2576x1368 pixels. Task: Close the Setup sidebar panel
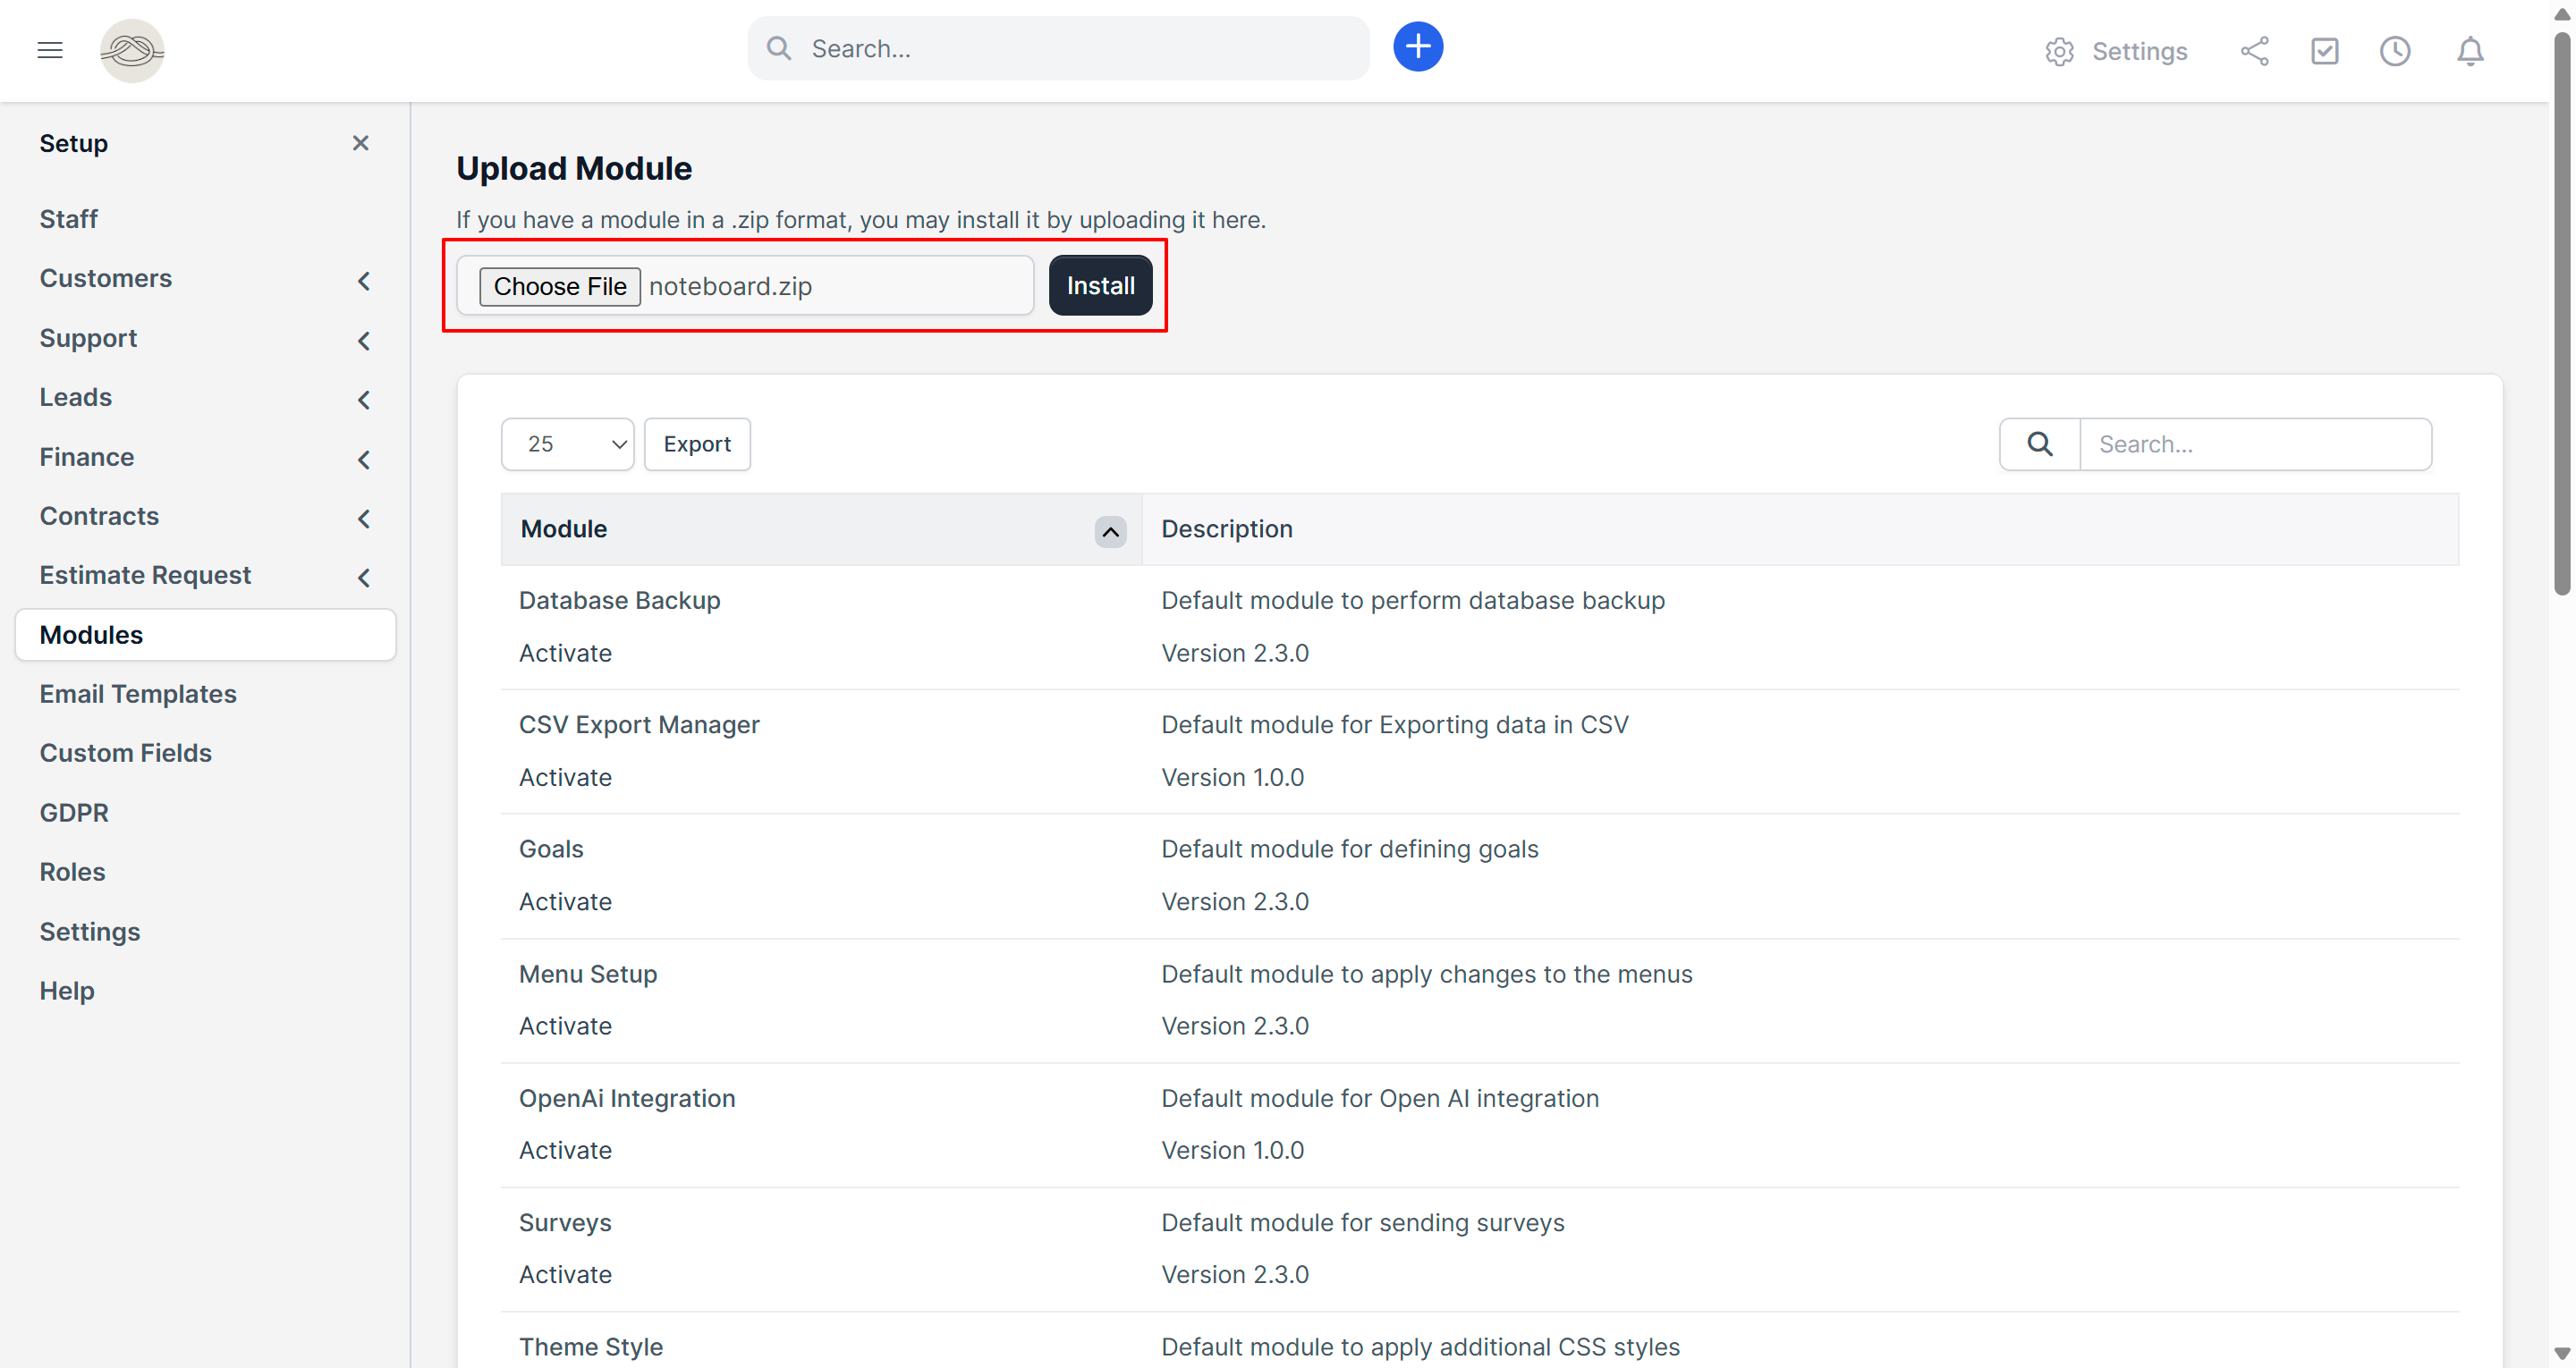click(361, 143)
